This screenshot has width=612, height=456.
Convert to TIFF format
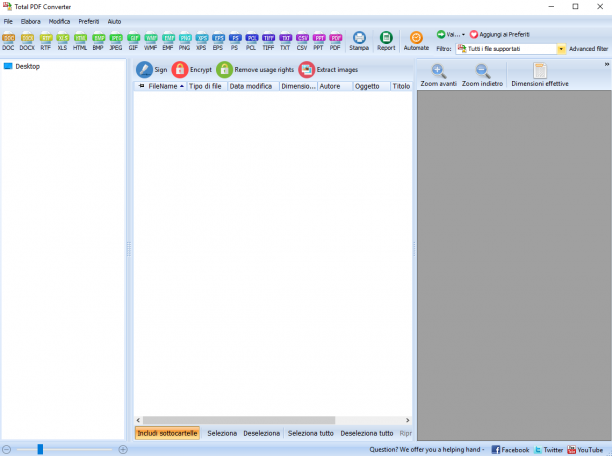[x=268, y=41]
